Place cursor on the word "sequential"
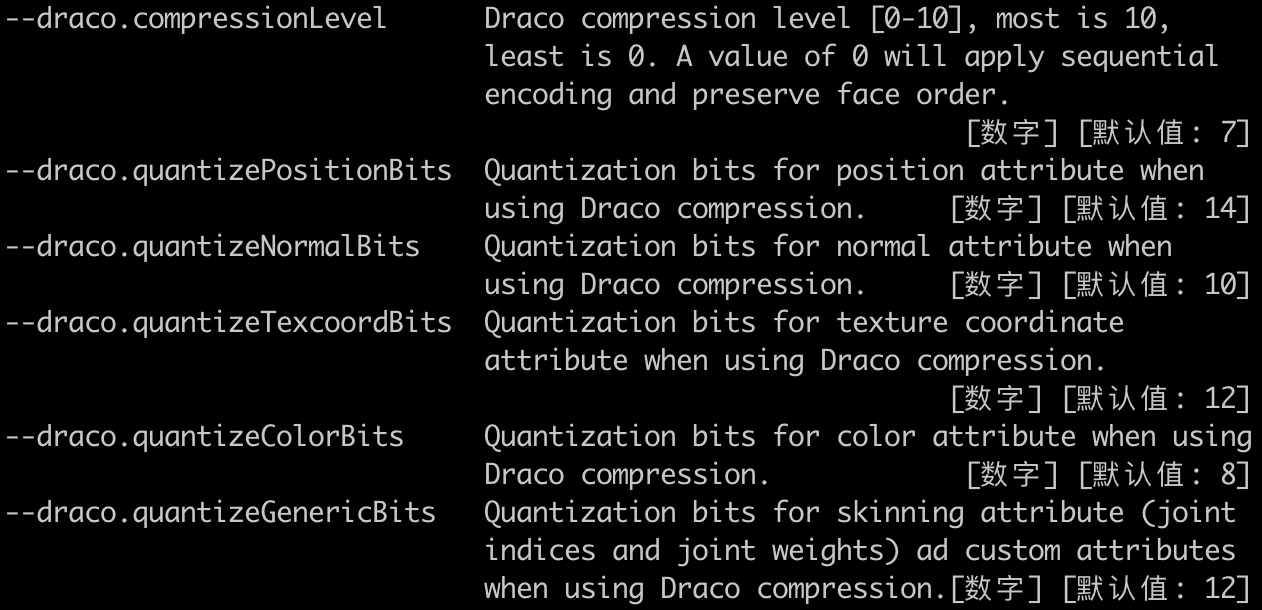1262x610 pixels. click(x=1138, y=57)
